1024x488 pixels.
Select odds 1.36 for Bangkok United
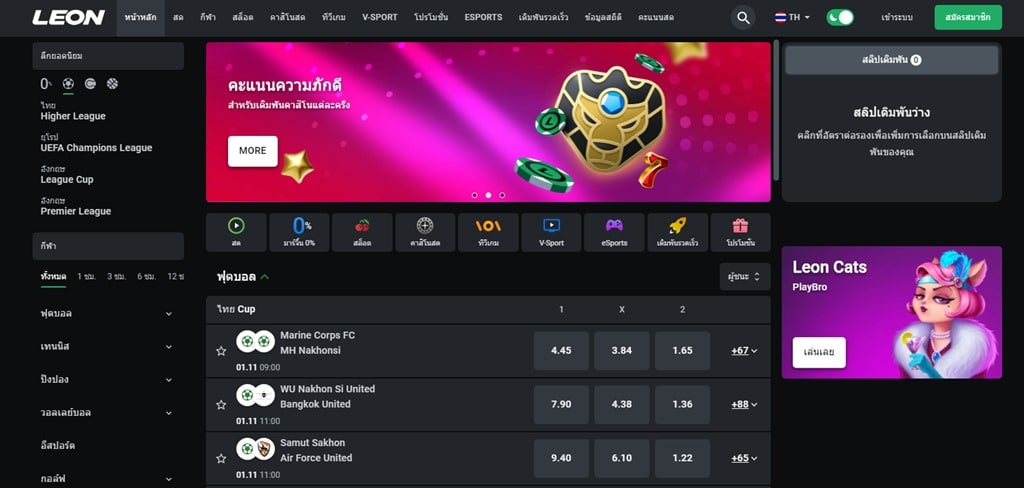point(682,404)
